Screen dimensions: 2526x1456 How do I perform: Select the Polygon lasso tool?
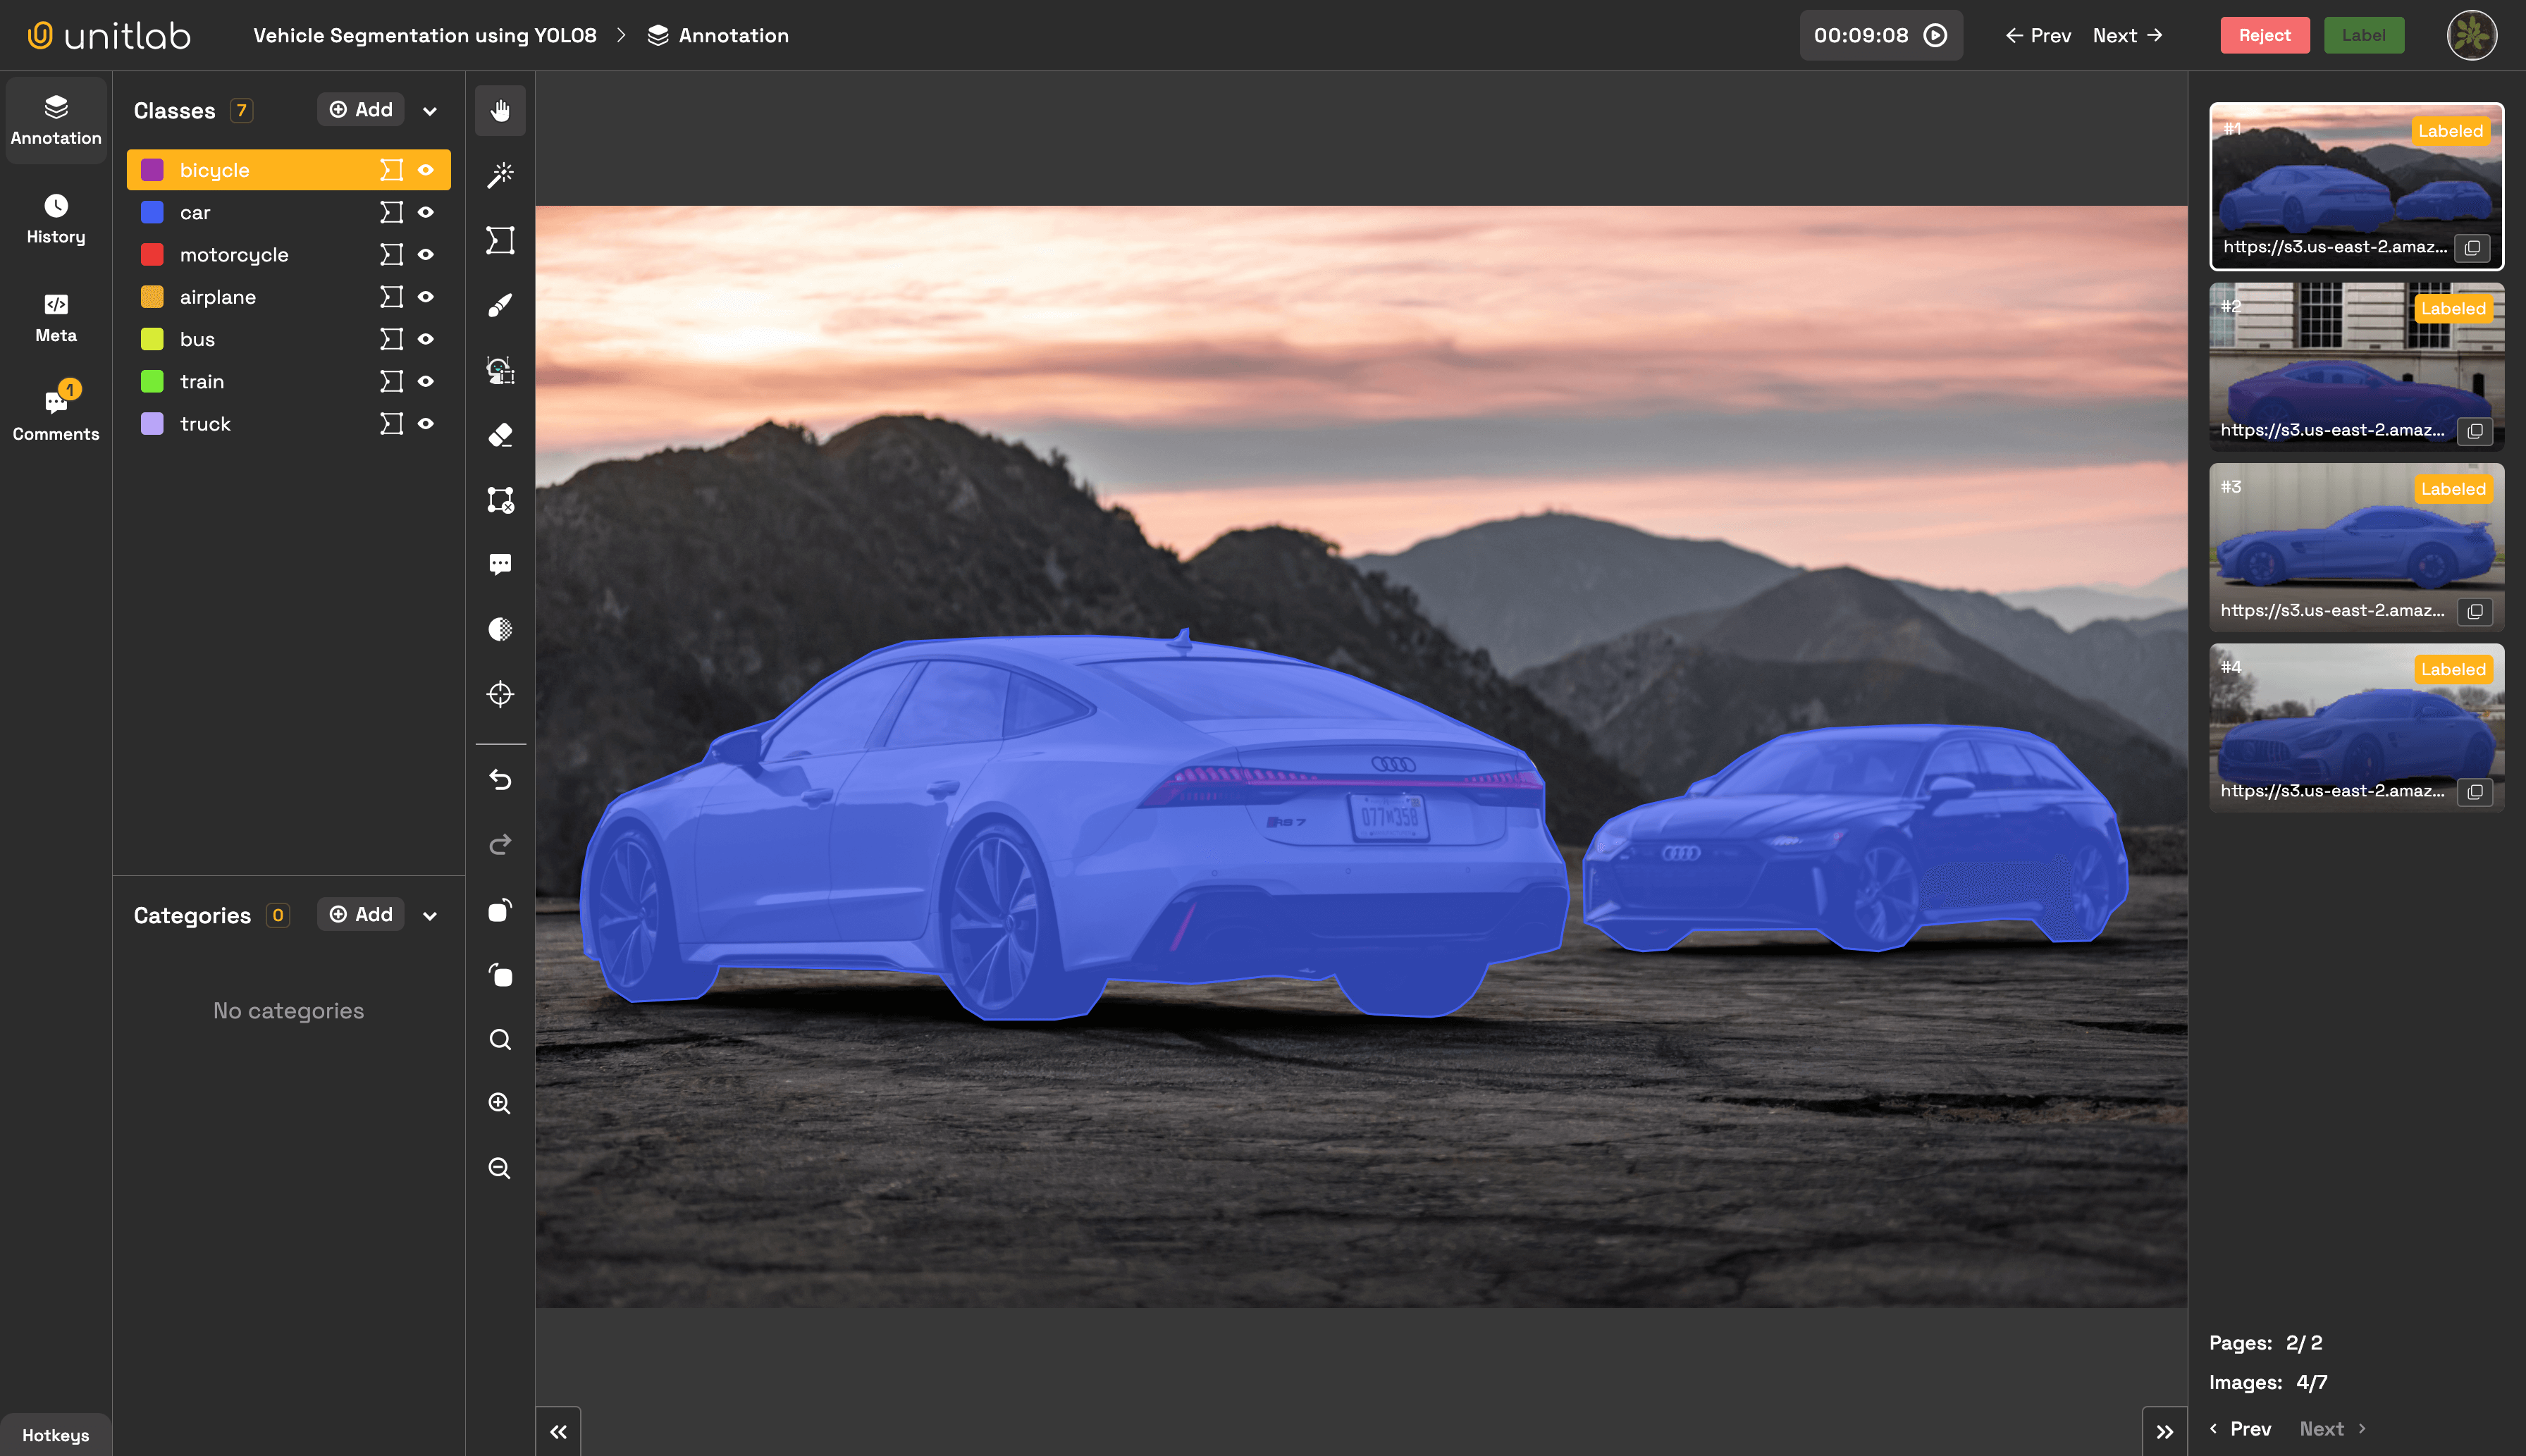click(501, 240)
